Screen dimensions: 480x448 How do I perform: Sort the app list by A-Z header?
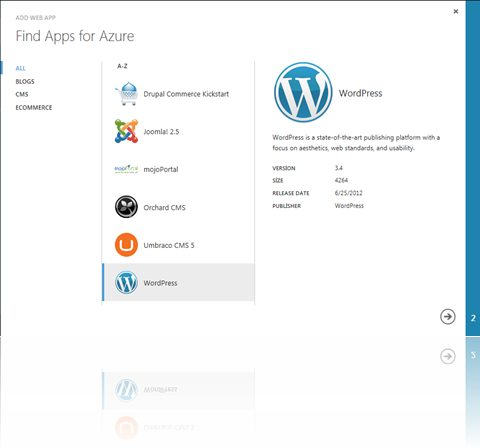click(x=122, y=66)
